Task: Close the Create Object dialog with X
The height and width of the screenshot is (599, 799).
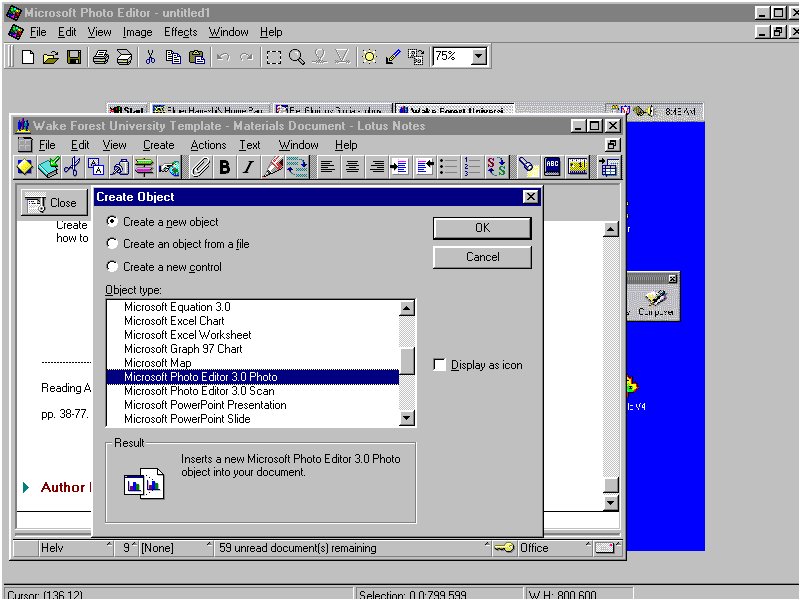Action: pos(530,197)
